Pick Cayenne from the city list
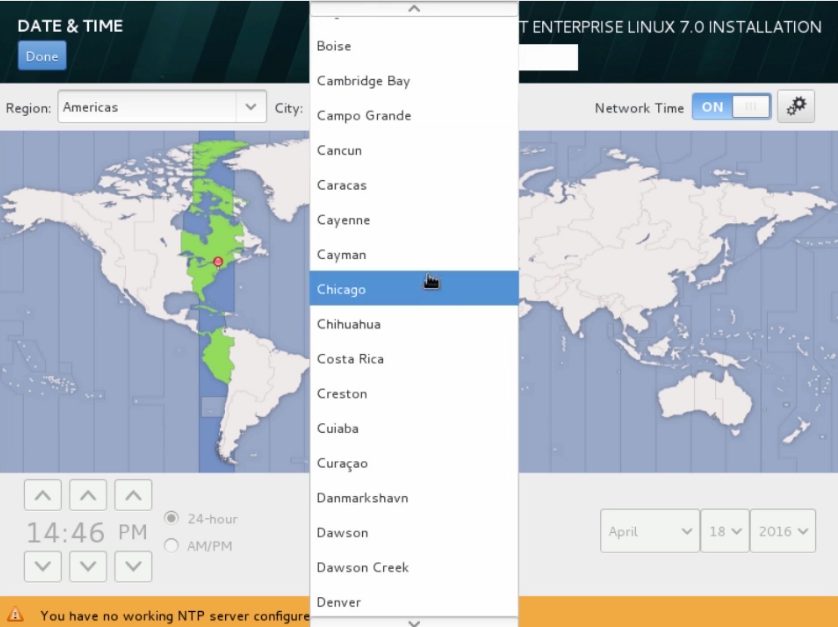This screenshot has width=838, height=627. (x=414, y=220)
